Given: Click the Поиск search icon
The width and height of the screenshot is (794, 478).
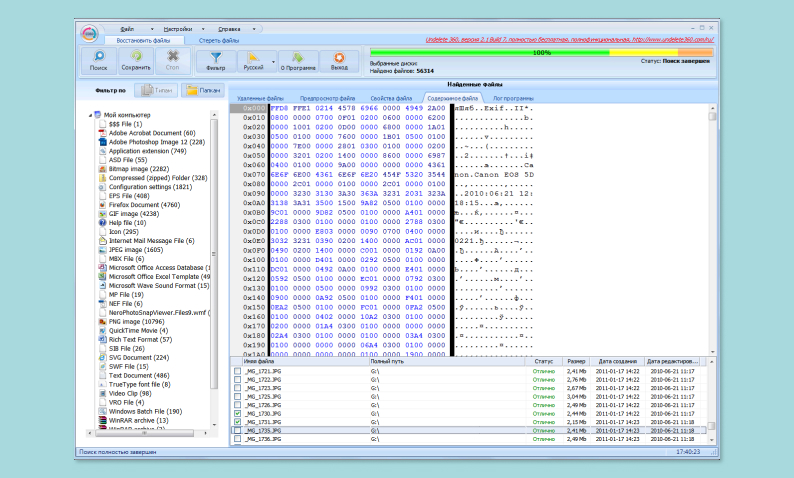Looking at the screenshot, I should pos(99,56).
